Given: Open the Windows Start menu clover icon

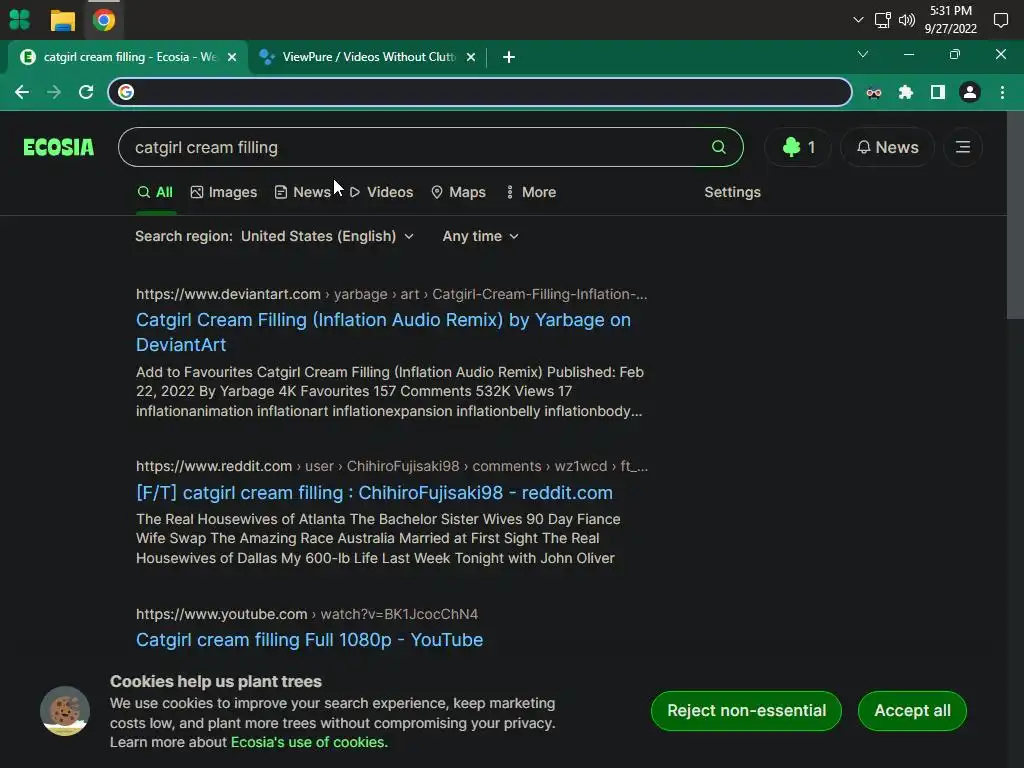Looking at the screenshot, I should tap(20, 20).
